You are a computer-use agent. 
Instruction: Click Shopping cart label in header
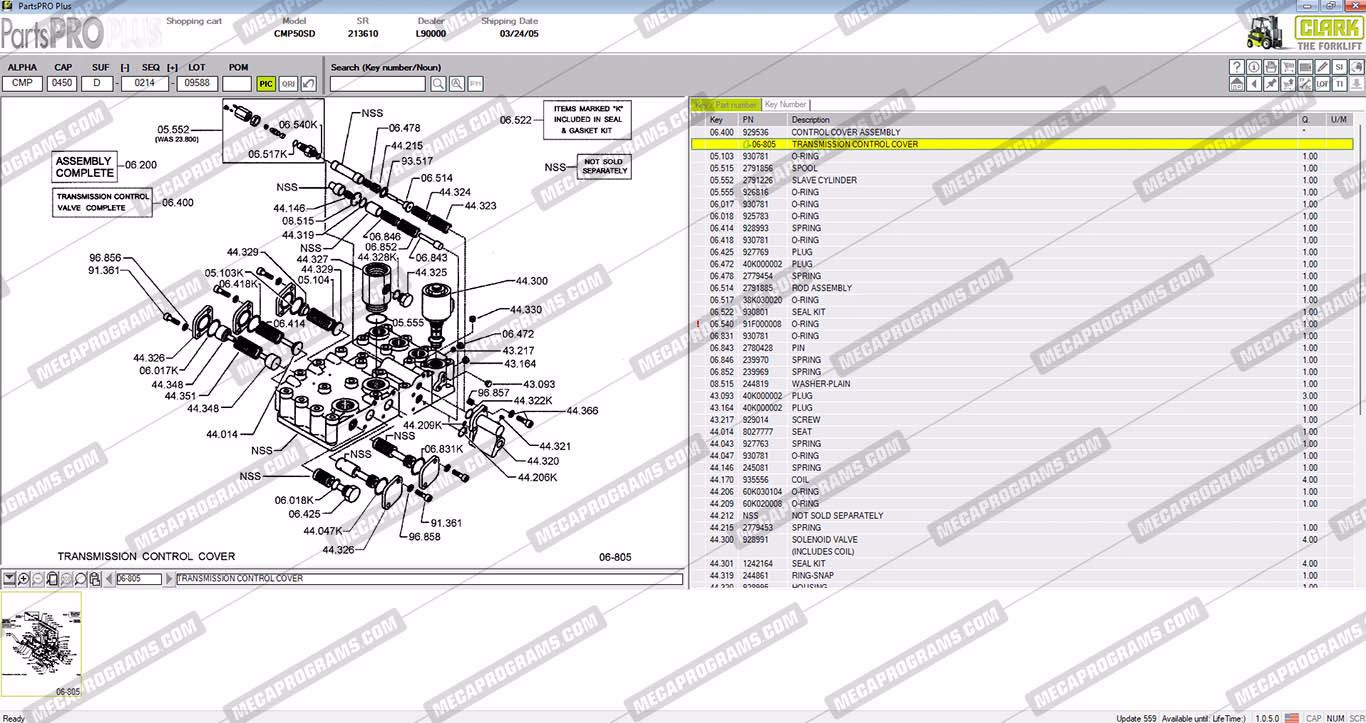(194, 21)
